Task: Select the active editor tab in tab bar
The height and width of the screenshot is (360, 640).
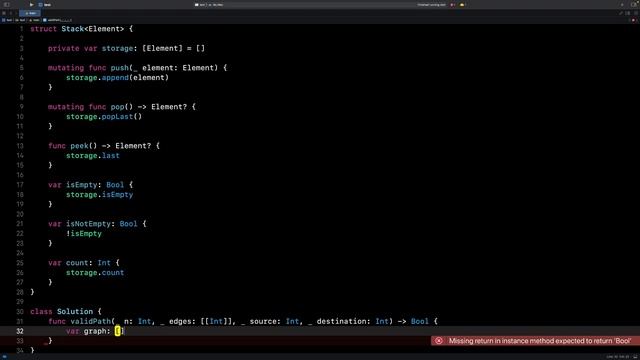Action: 31,13
